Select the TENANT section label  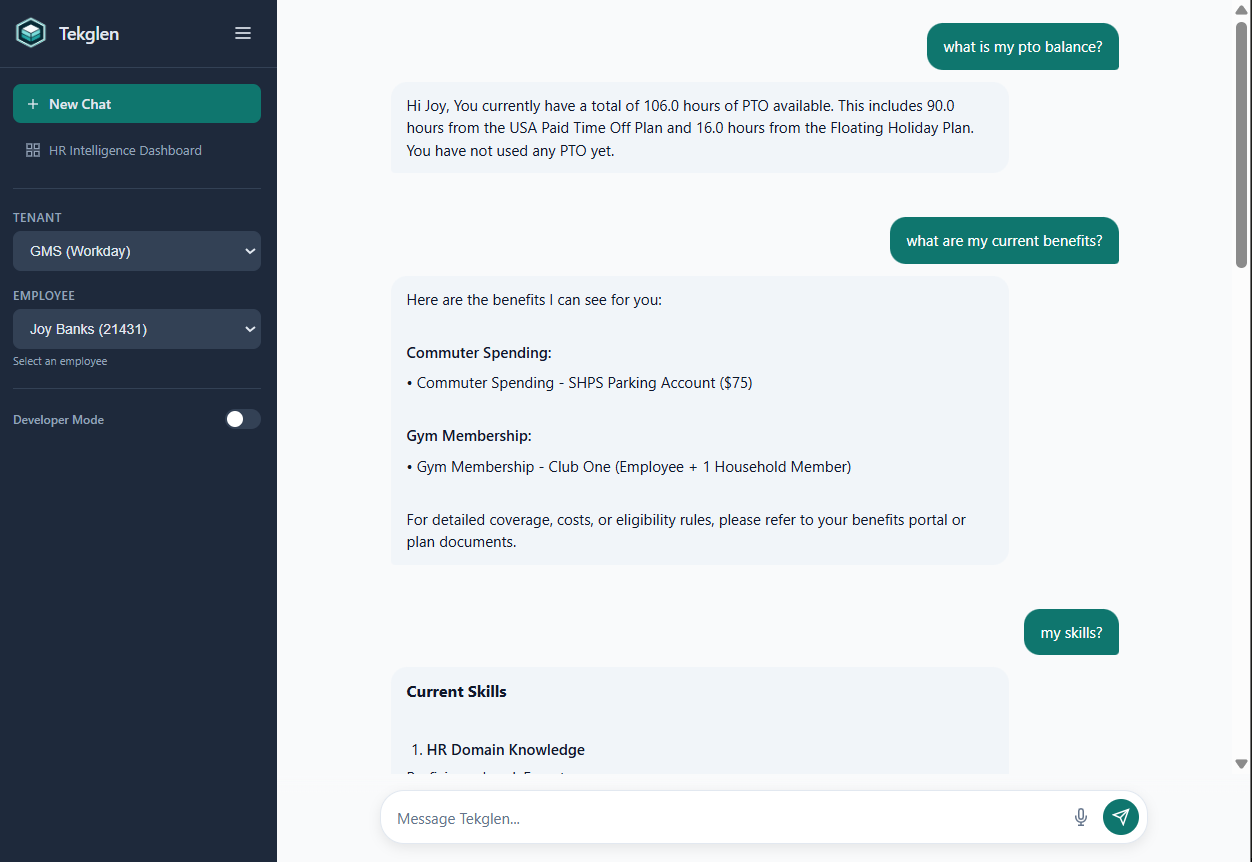[x=37, y=217]
